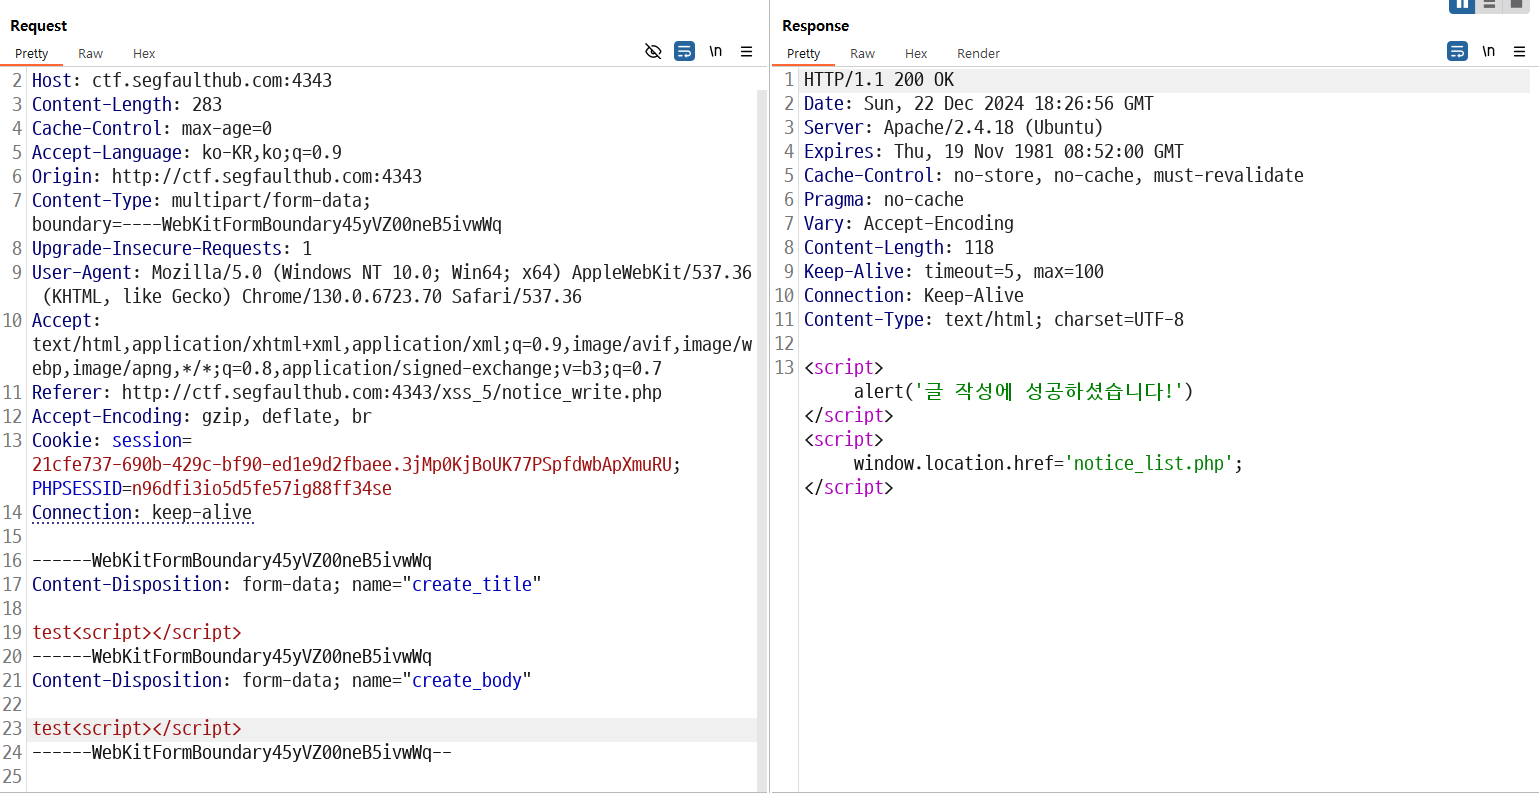Click the Cookie: session= line

[x=112, y=440]
